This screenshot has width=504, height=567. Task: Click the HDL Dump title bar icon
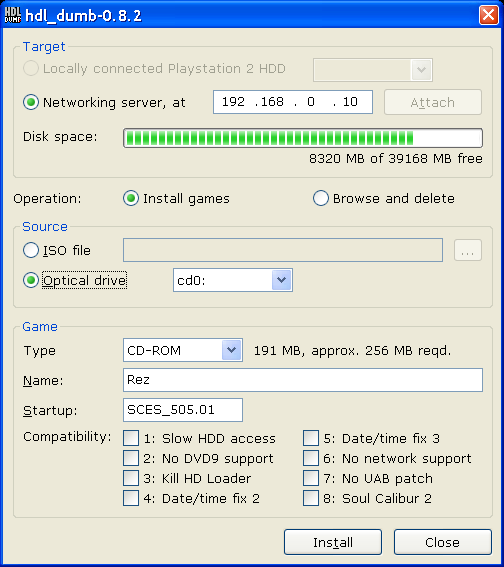[x=13, y=15]
